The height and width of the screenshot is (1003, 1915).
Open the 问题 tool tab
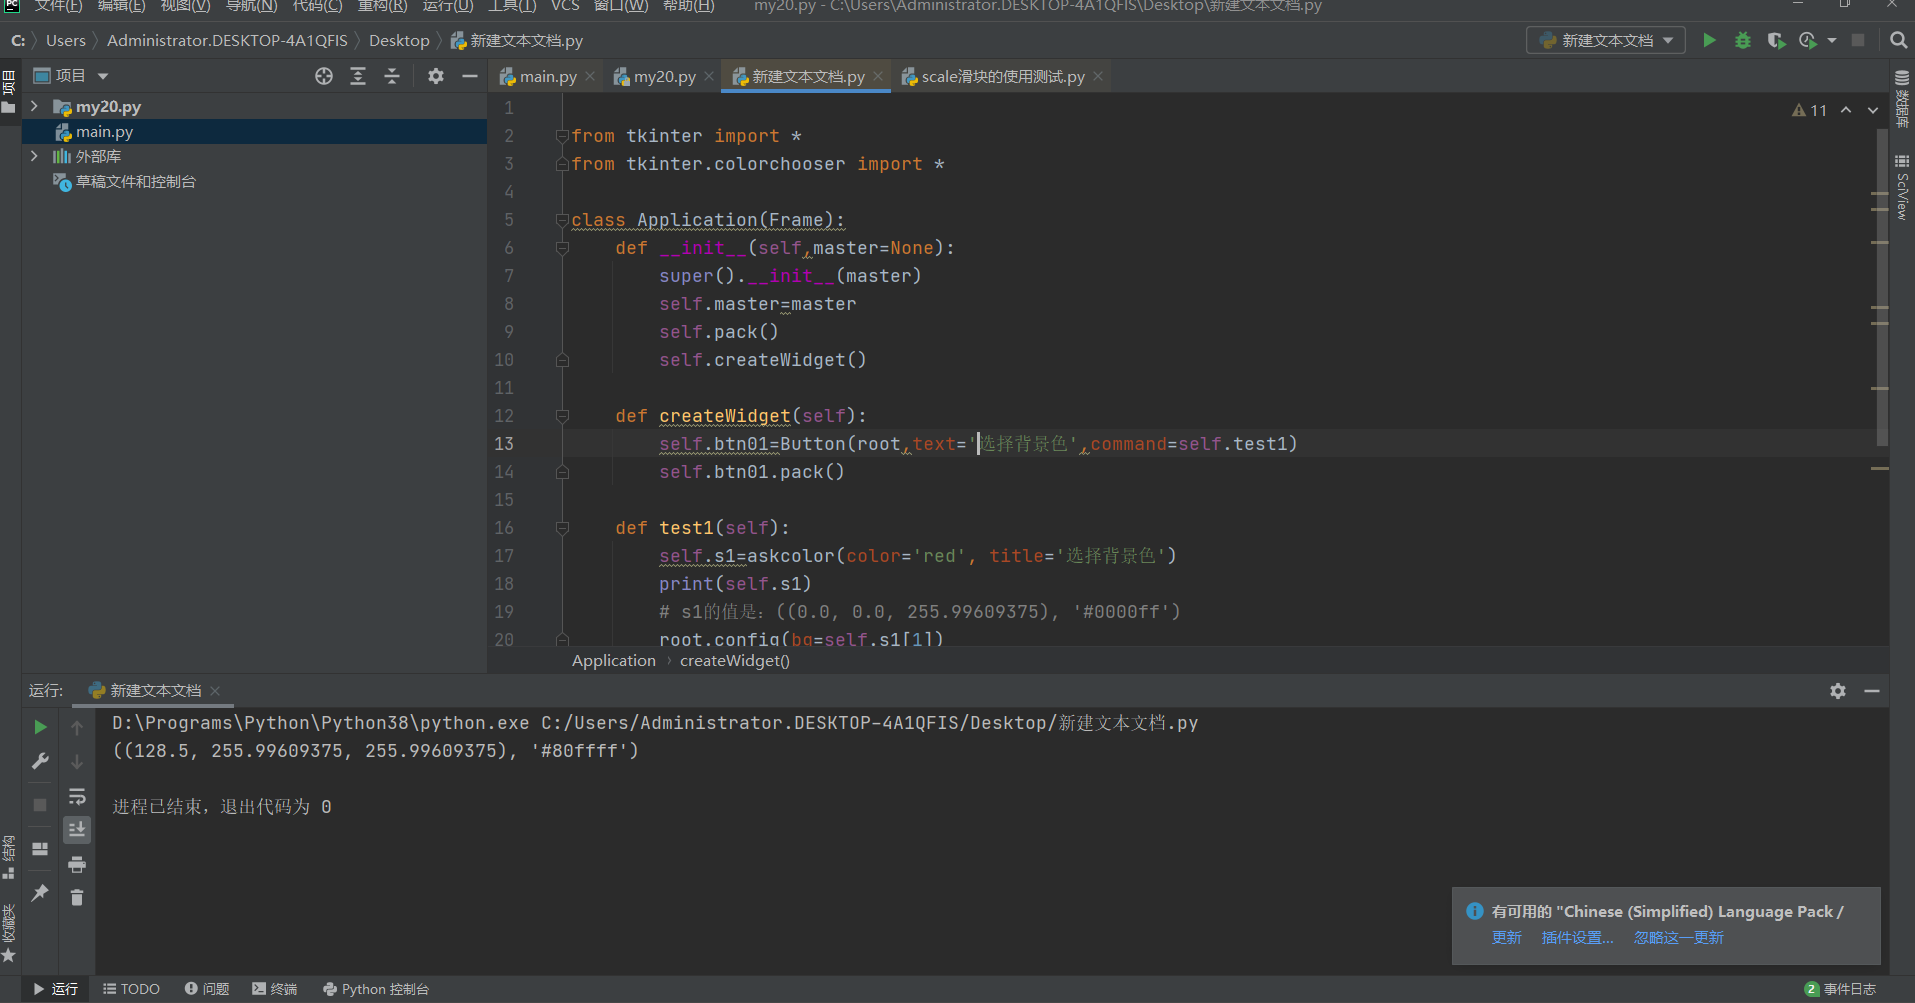point(207,989)
